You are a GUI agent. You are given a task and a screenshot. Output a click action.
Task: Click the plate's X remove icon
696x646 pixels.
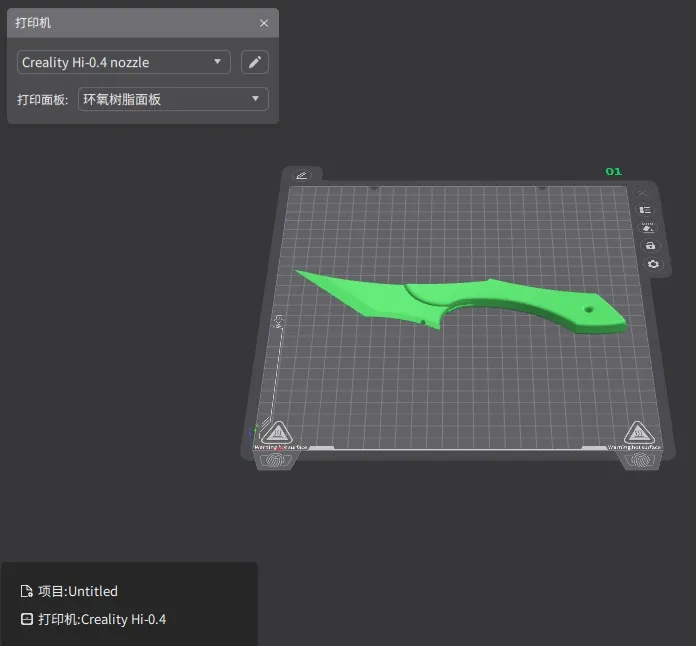[x=642, y=192]
